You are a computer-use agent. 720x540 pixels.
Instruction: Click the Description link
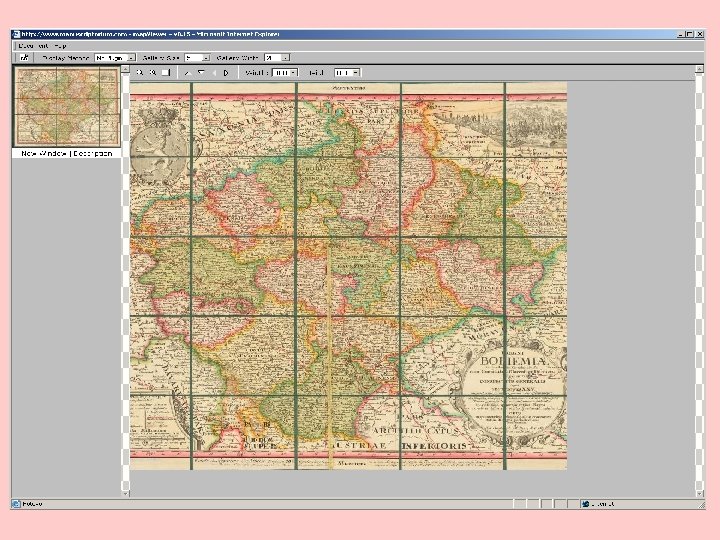[x=94, y=153]
